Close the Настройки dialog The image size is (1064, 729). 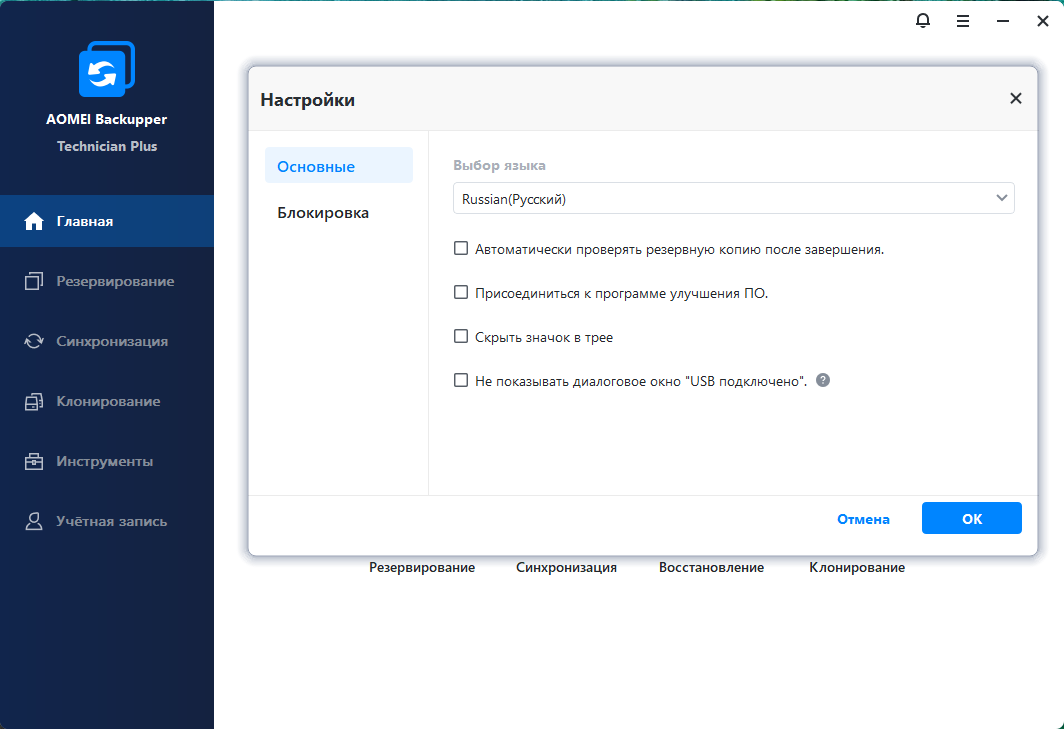(x=1015, y=98)
